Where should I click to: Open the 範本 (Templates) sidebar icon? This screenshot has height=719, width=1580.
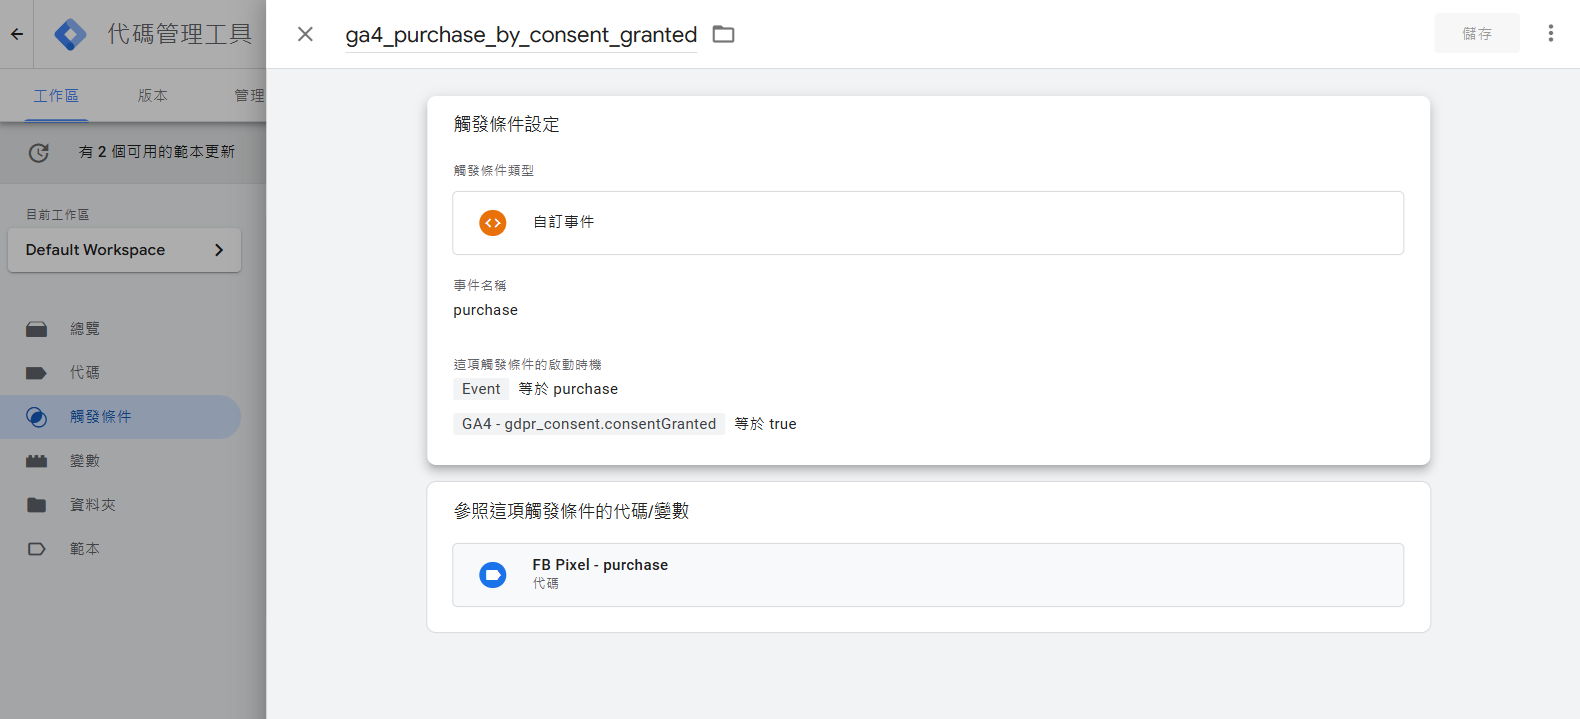coord(36,548)
